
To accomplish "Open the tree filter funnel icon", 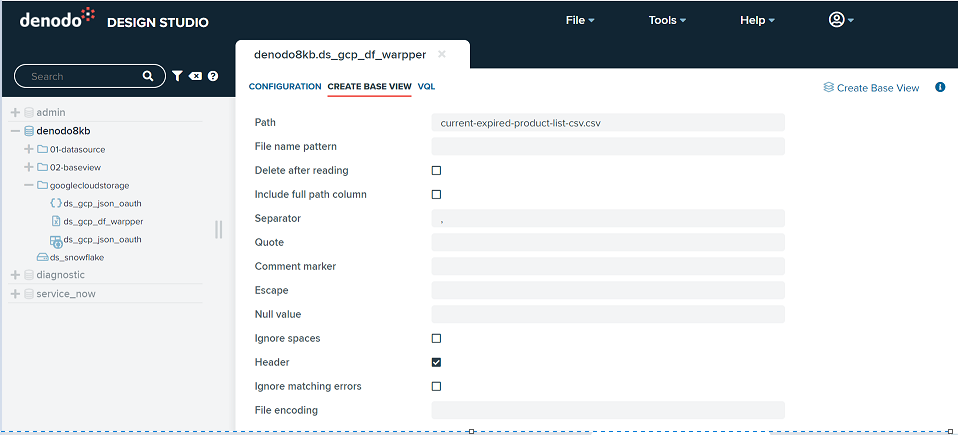I will click(x=177, y=76).
